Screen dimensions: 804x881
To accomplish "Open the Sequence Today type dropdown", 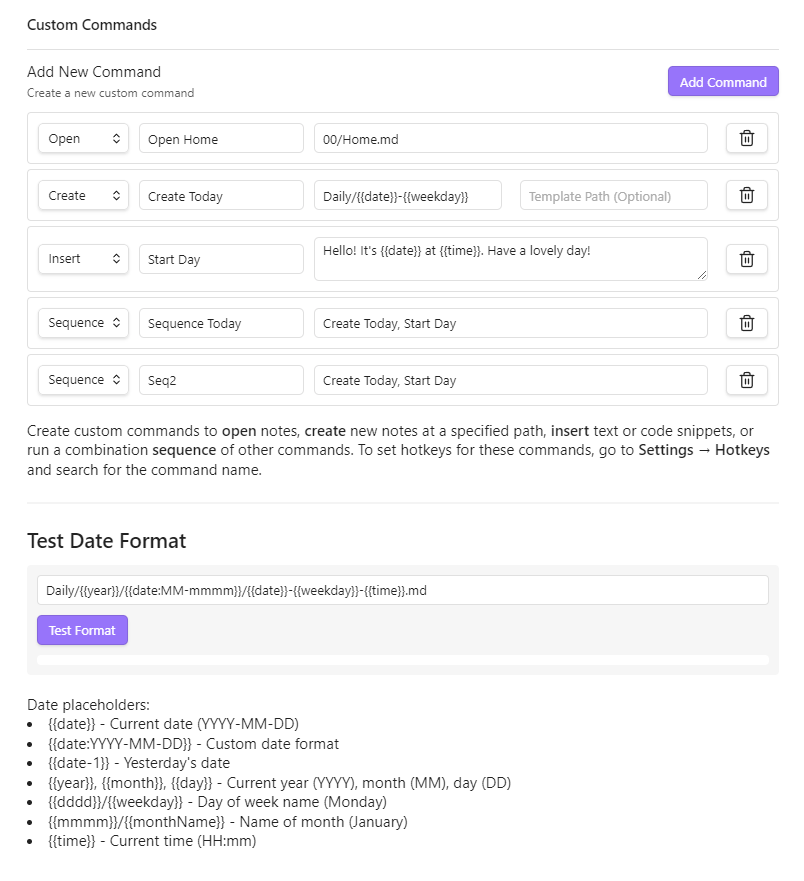I will pyautogui.click(x=83, y=322).
